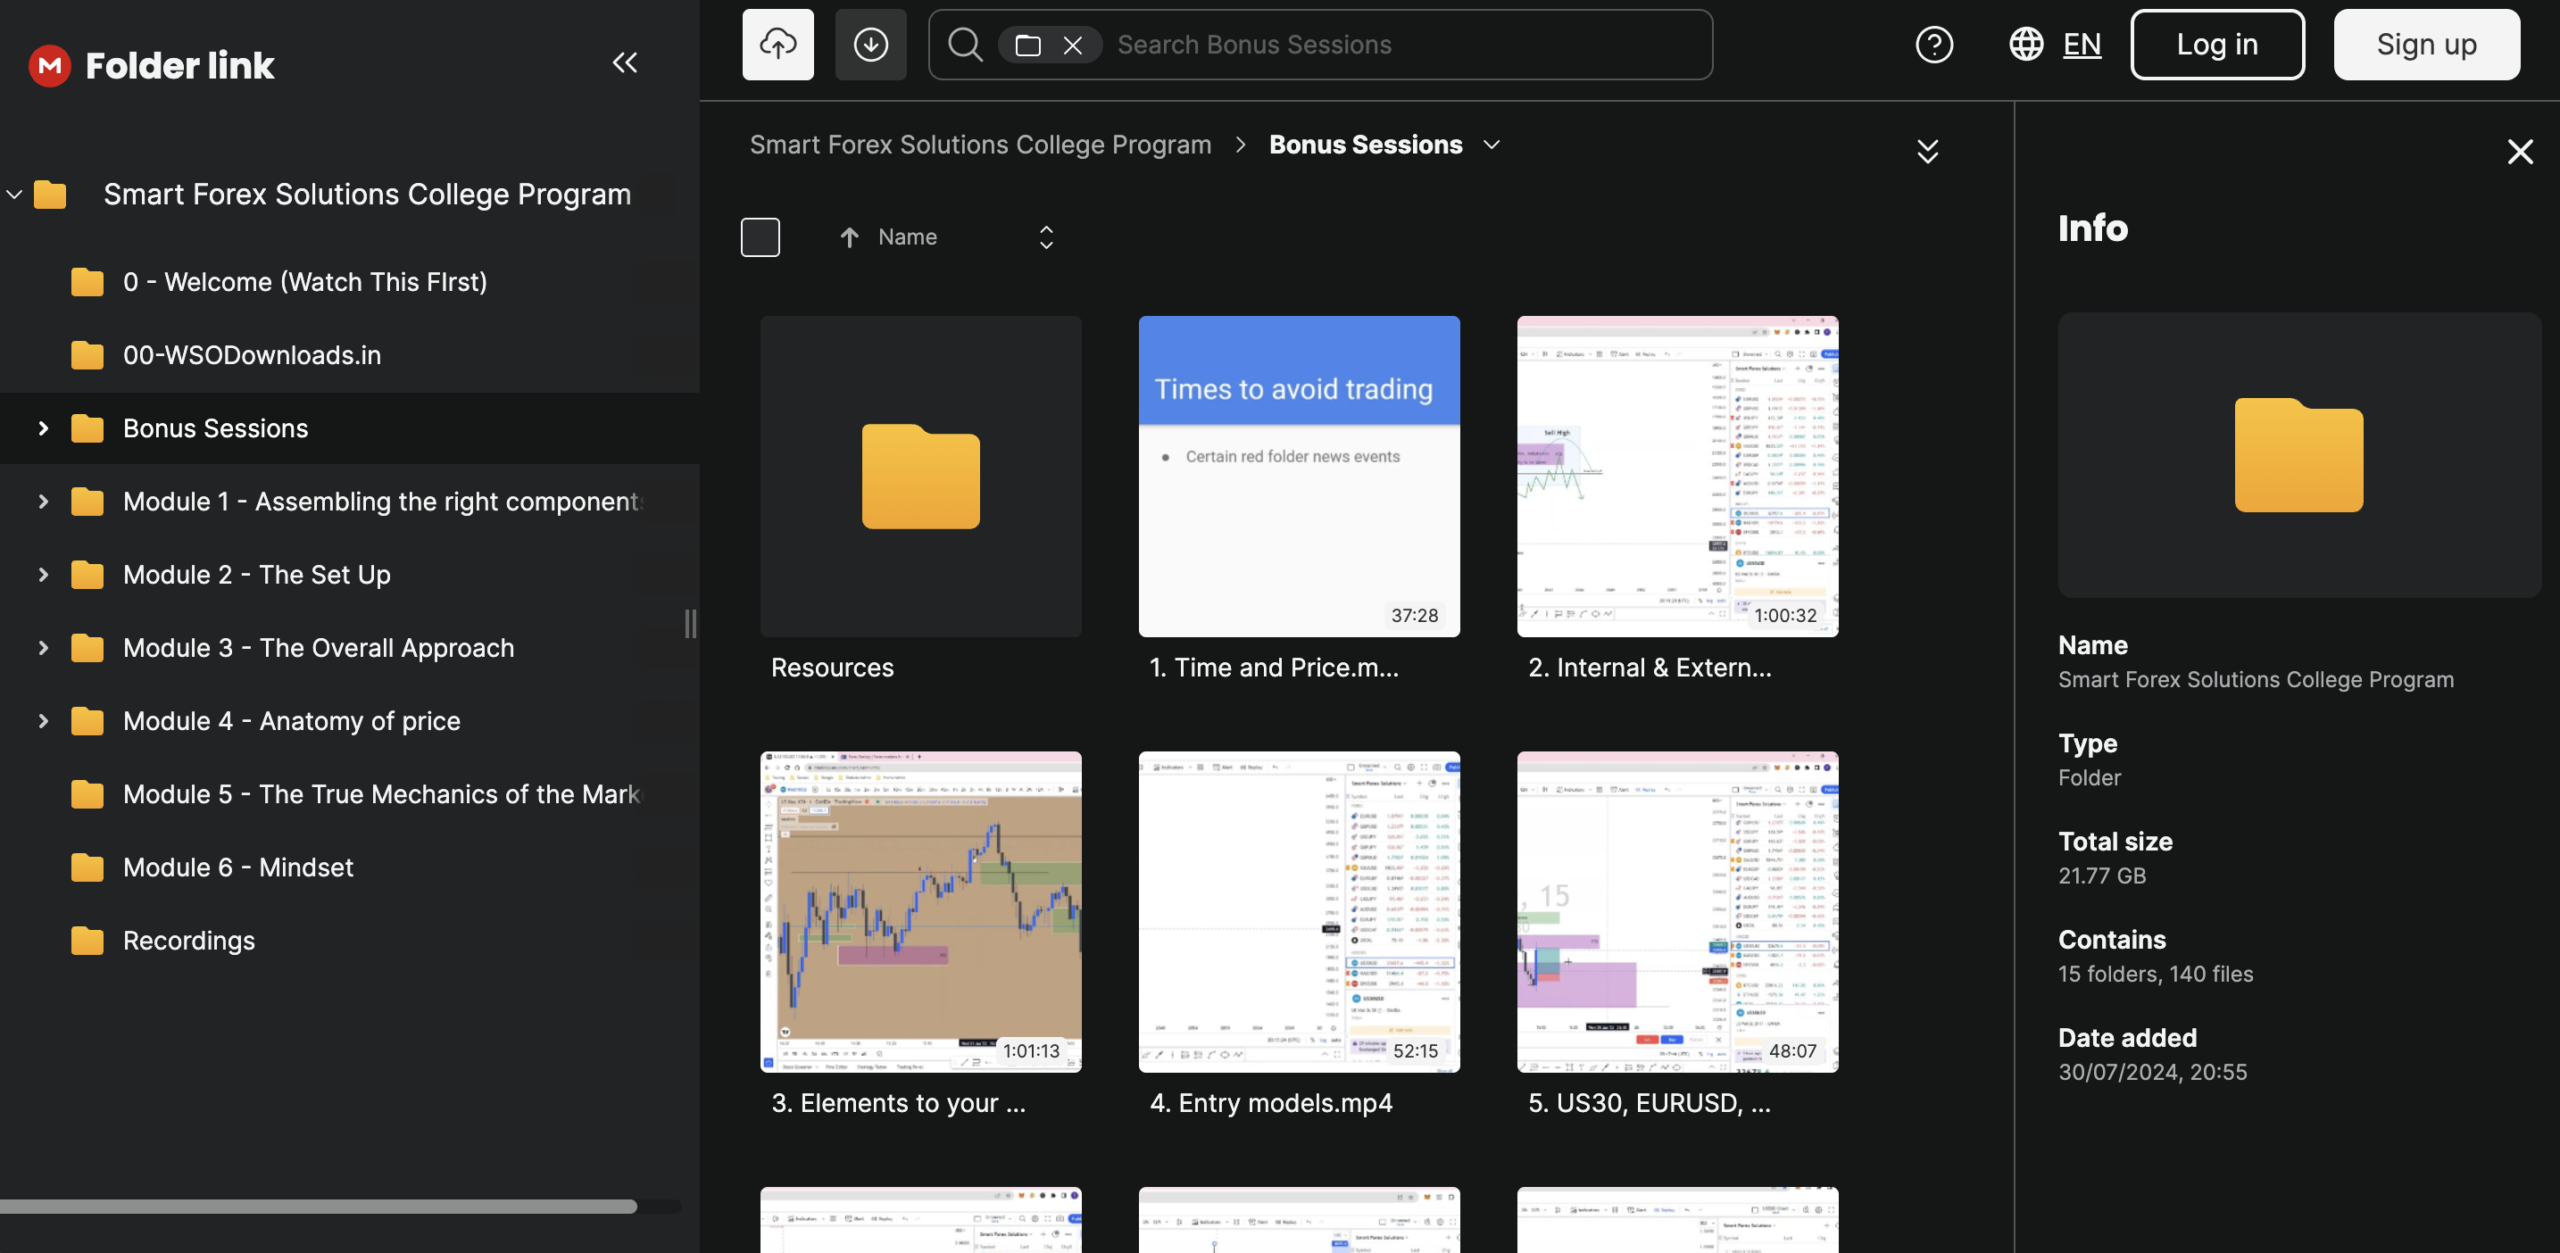The image size is (2560, 1253).
Task: Remove the folder filter from search
Action: tap(1072, 45)
